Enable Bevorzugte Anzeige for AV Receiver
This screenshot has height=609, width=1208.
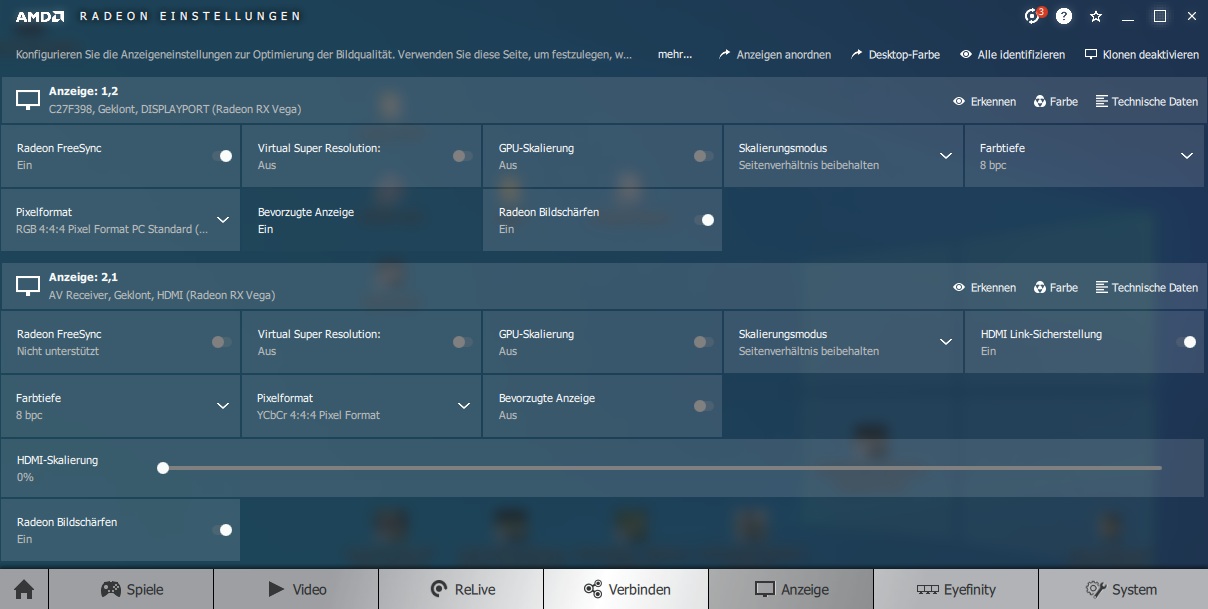(x=704, y=406)
